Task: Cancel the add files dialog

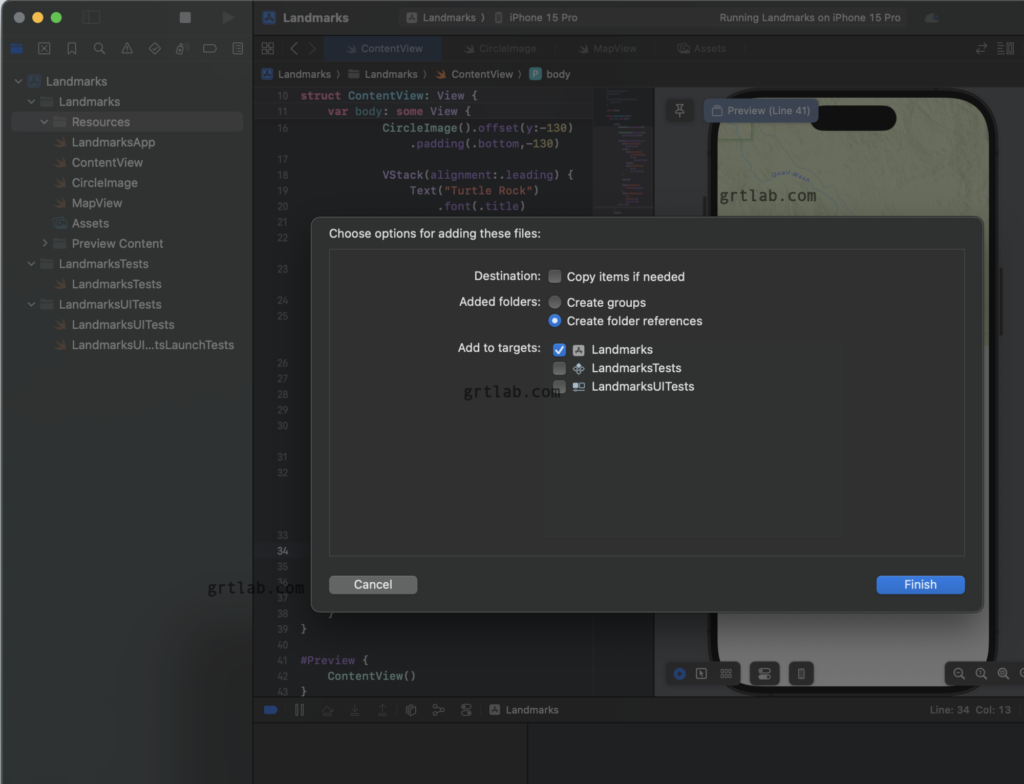Action: tap(372, 584)
